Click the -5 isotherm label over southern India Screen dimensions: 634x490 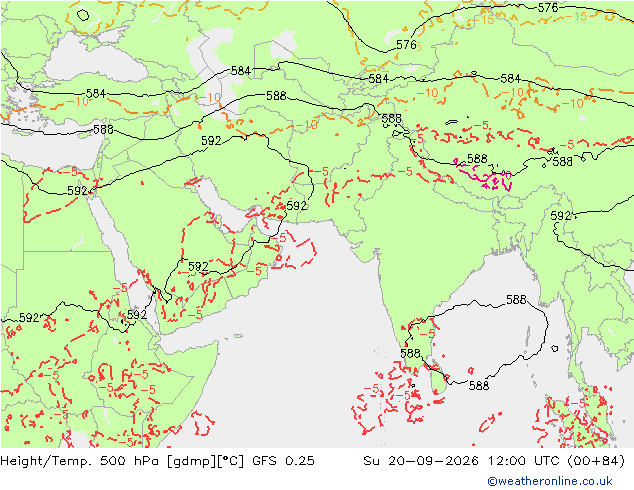[x=427, y=334]
